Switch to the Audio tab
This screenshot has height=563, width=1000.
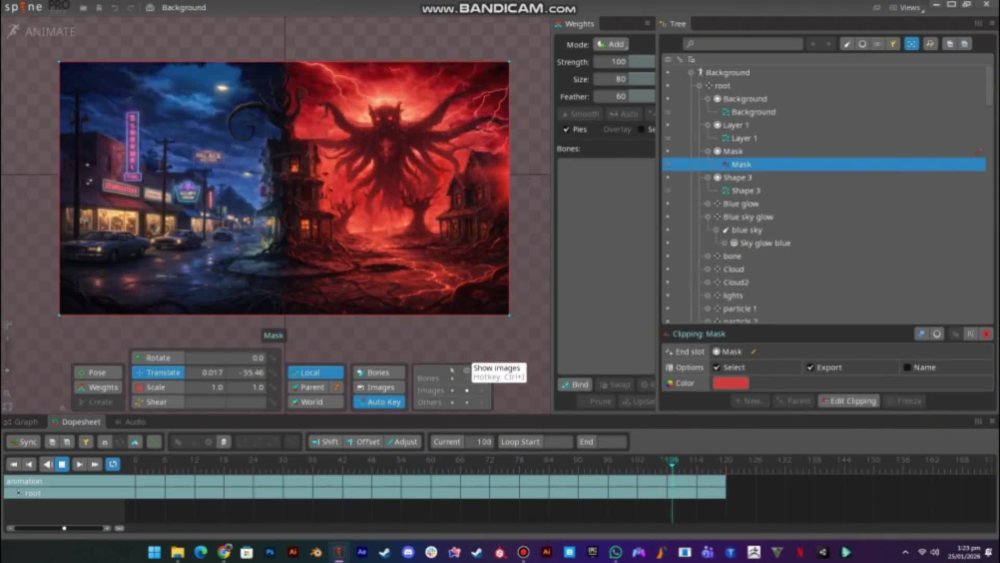point(131,421)
